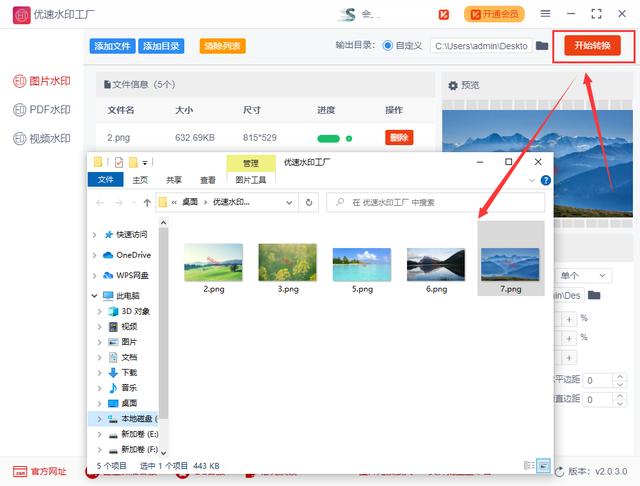Image resolution: width=640 pixels, height=486 pixels.
Task: Click the 添加目录 button
Action: (x=161, y=46)
